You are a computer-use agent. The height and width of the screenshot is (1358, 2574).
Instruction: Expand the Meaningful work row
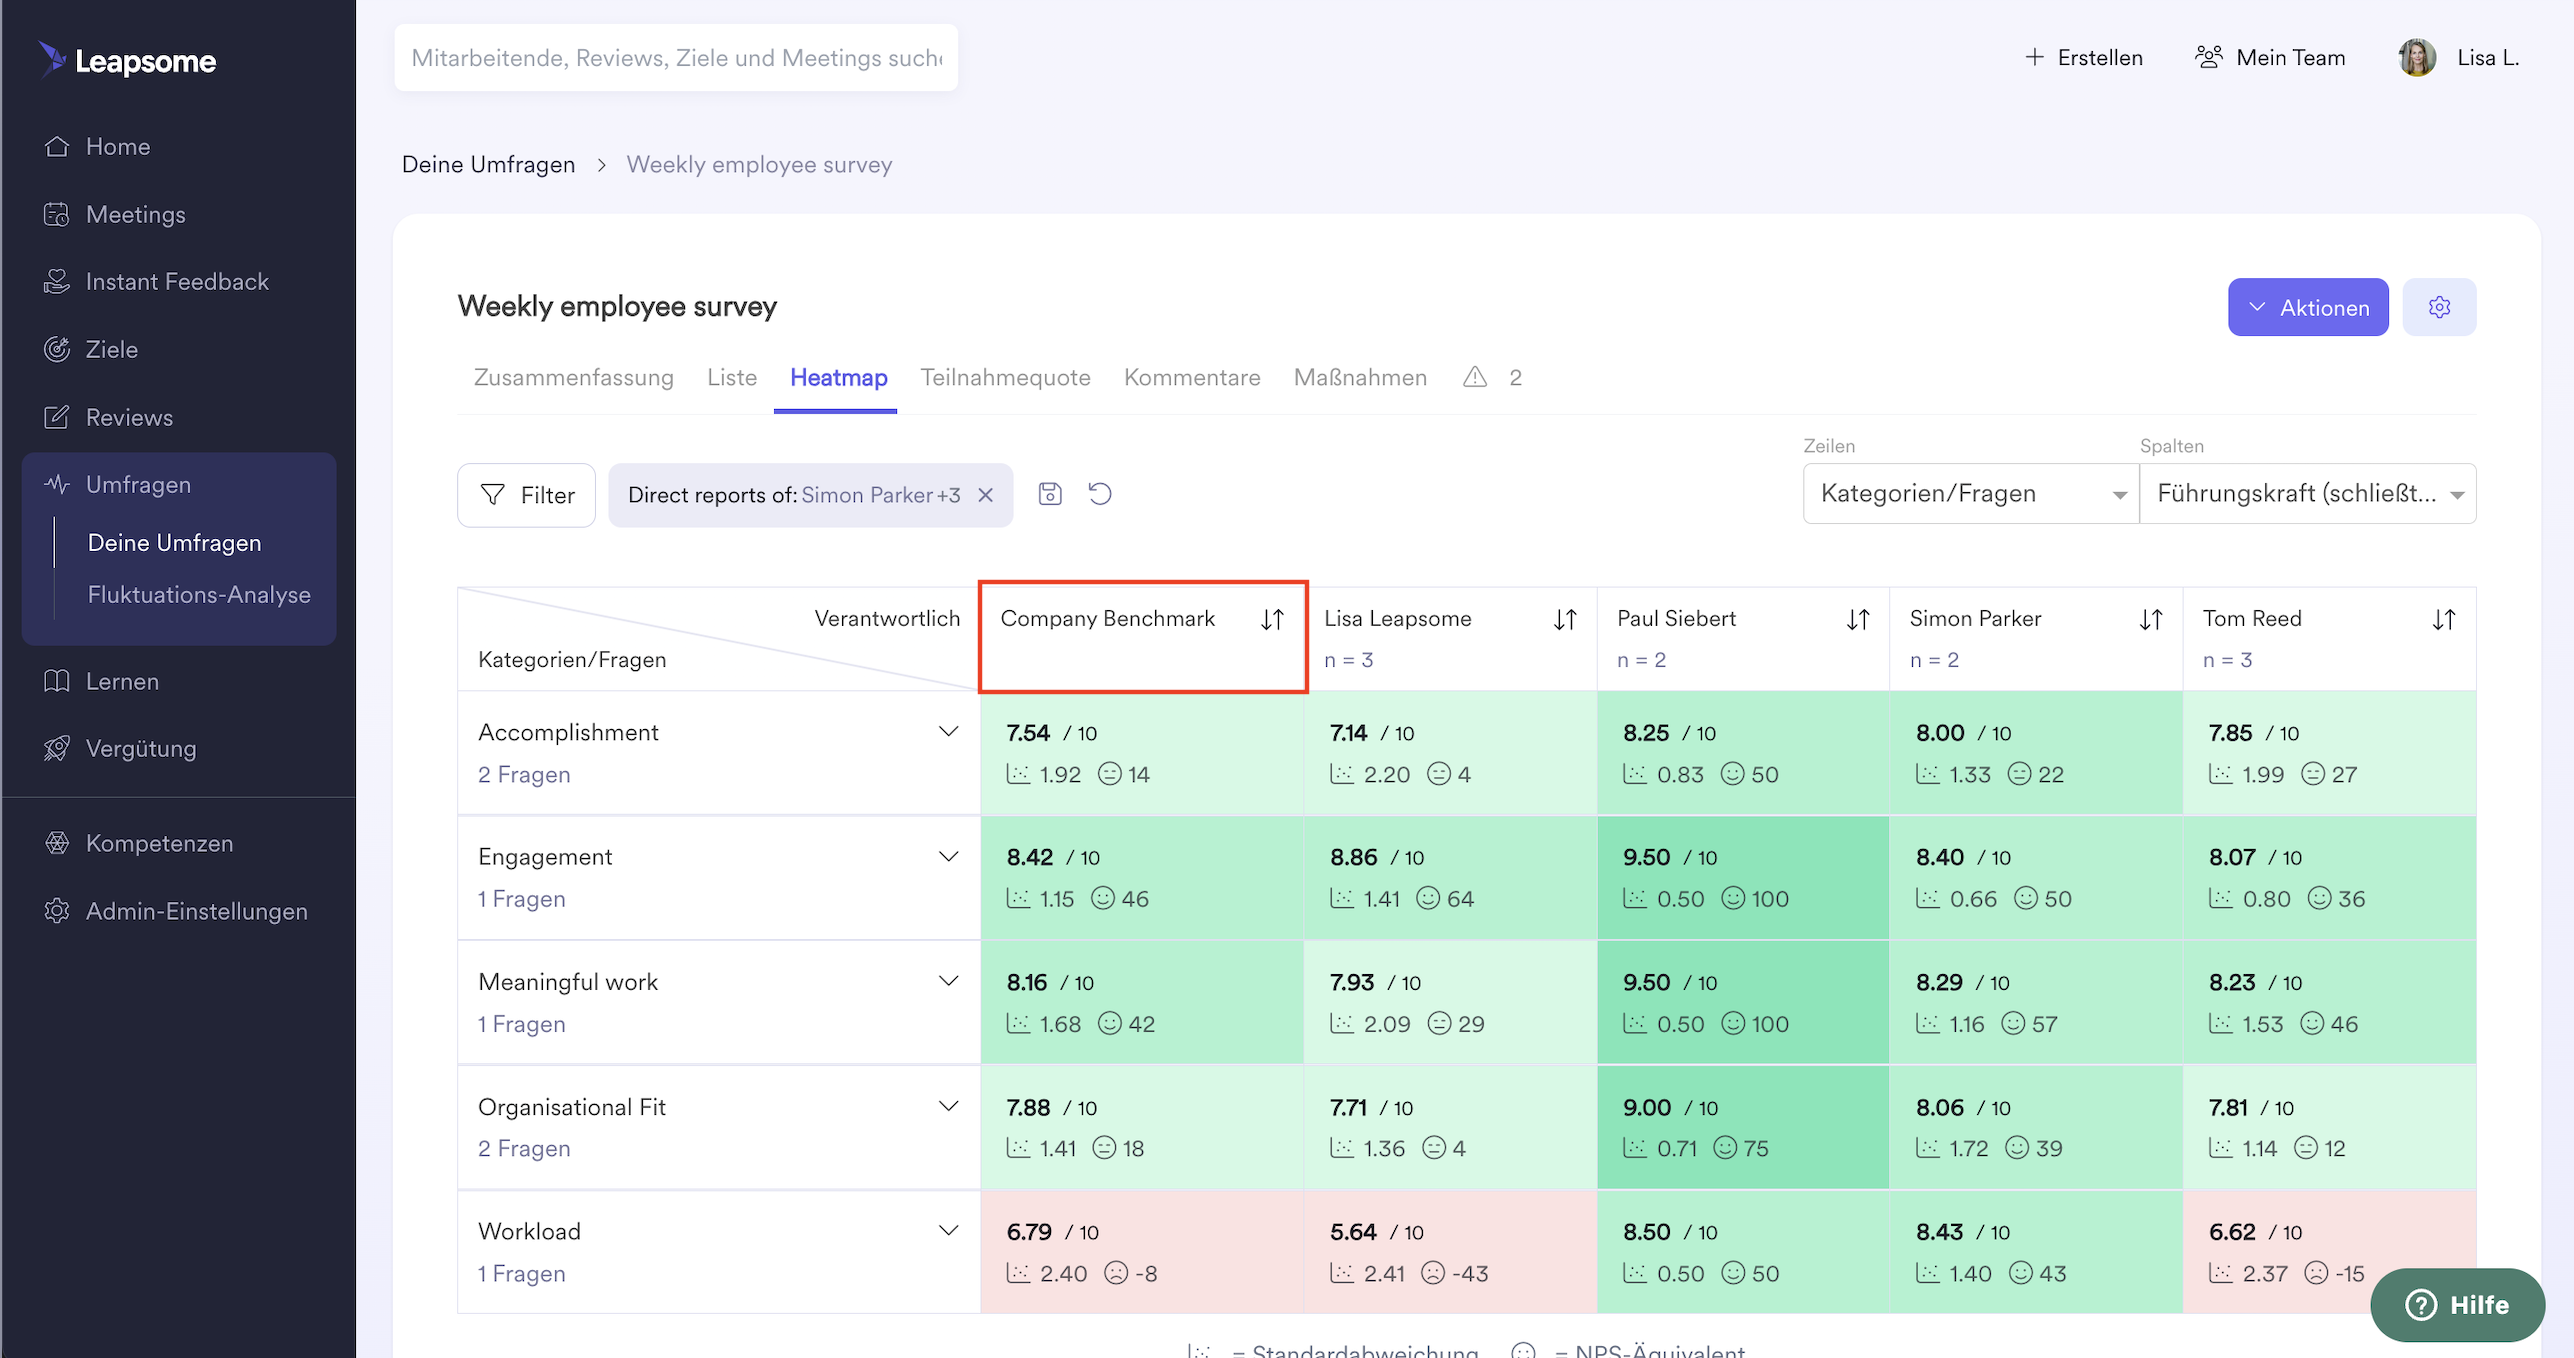tap(949, 981)
